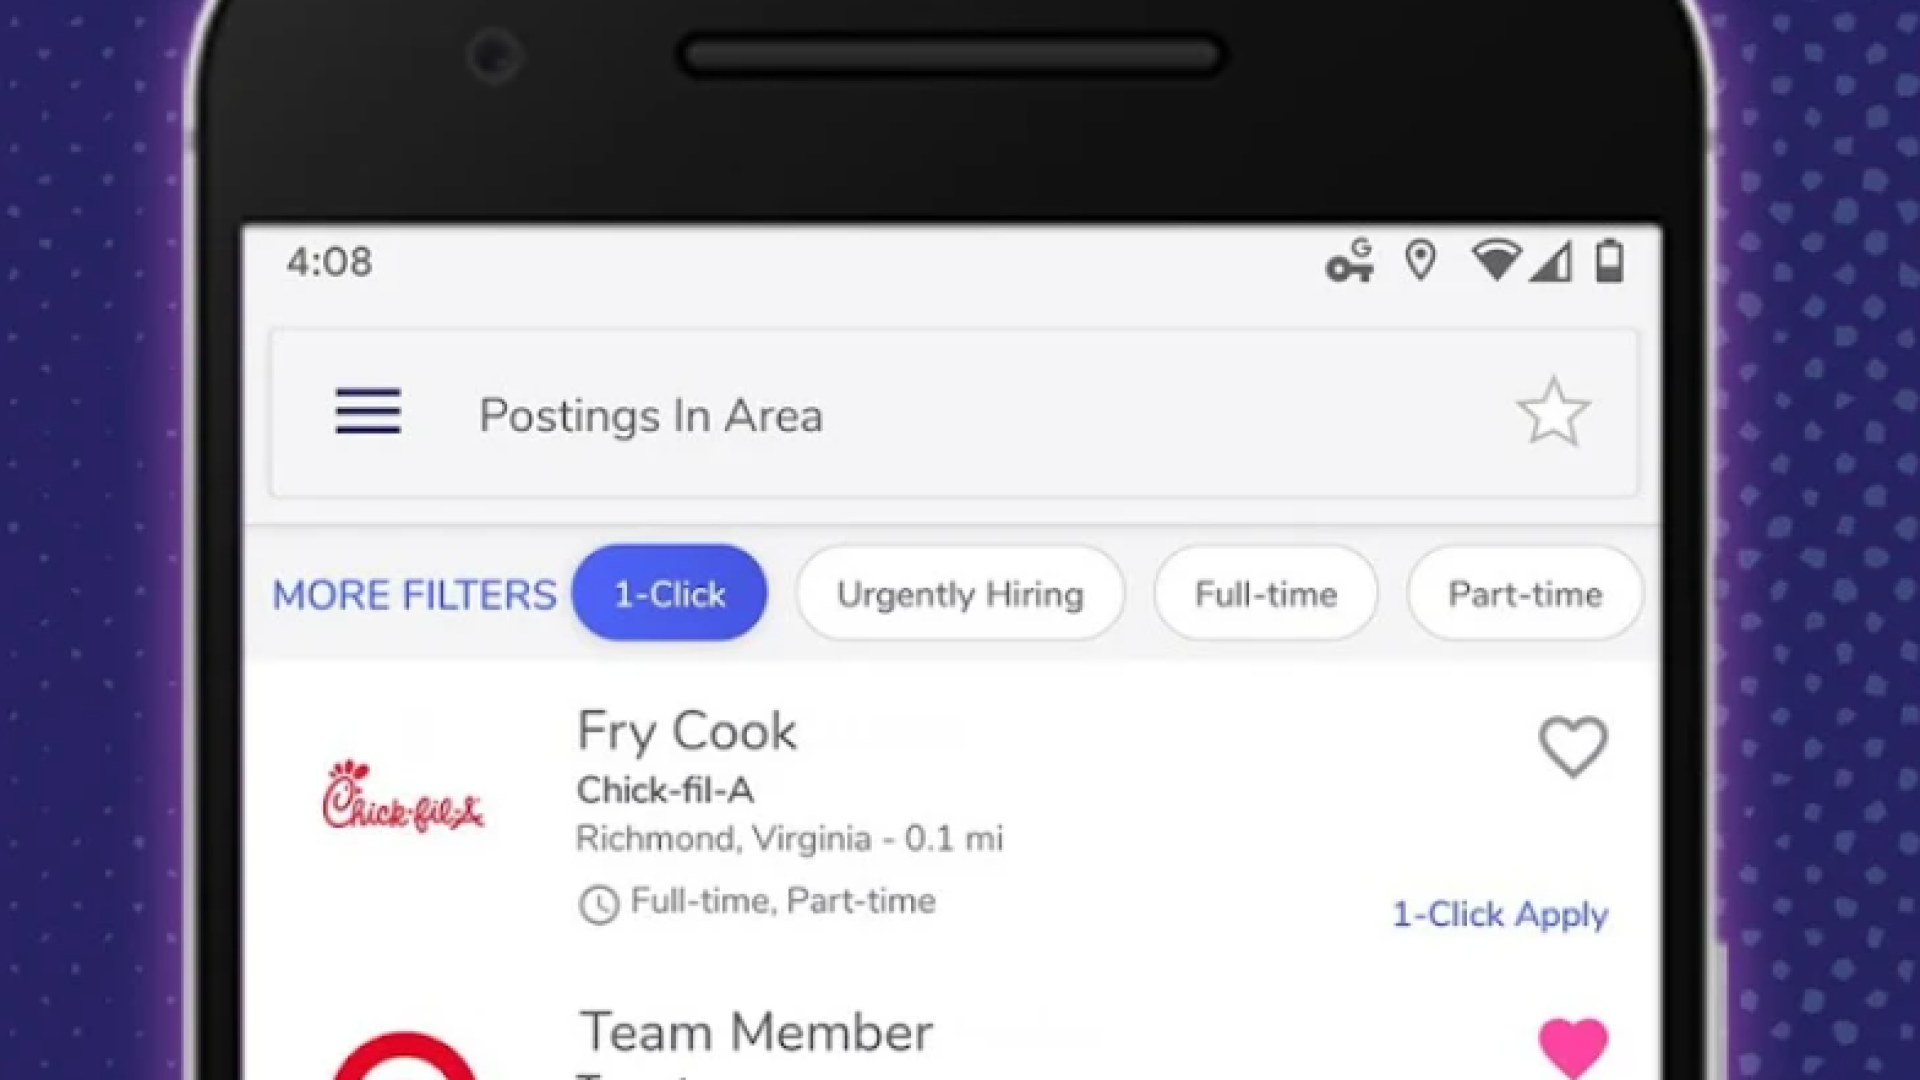Select the Full-time filter tab

tap(1263, 593)
